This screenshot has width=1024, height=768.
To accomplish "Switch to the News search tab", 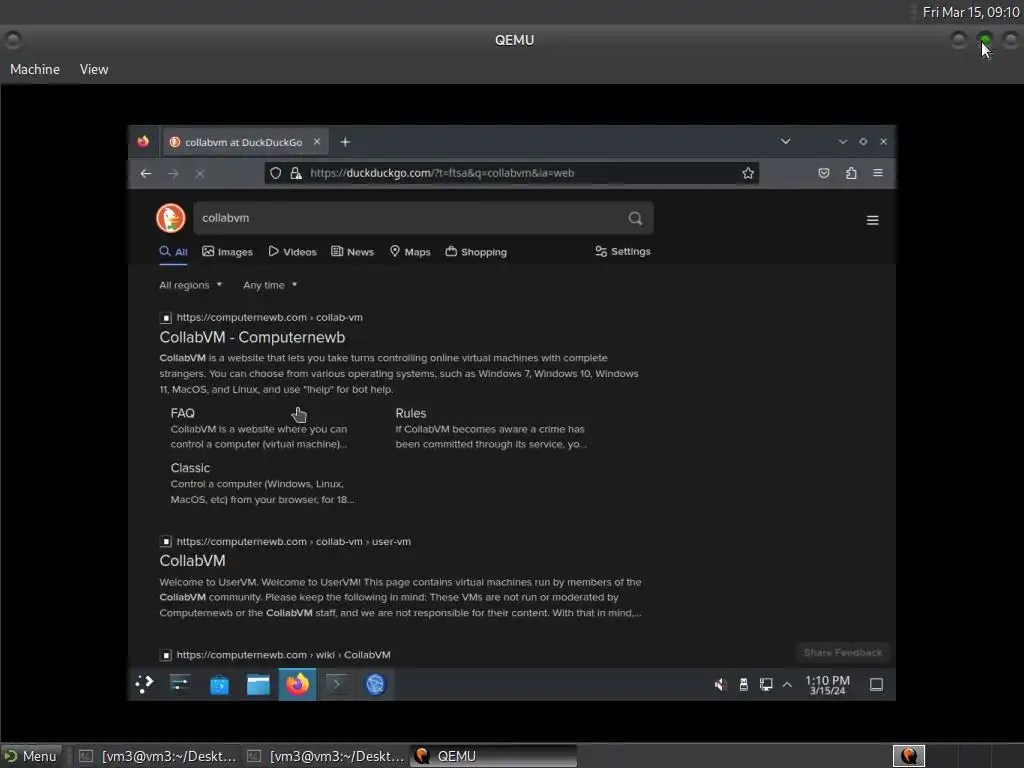I will click(x=353, y=251).
